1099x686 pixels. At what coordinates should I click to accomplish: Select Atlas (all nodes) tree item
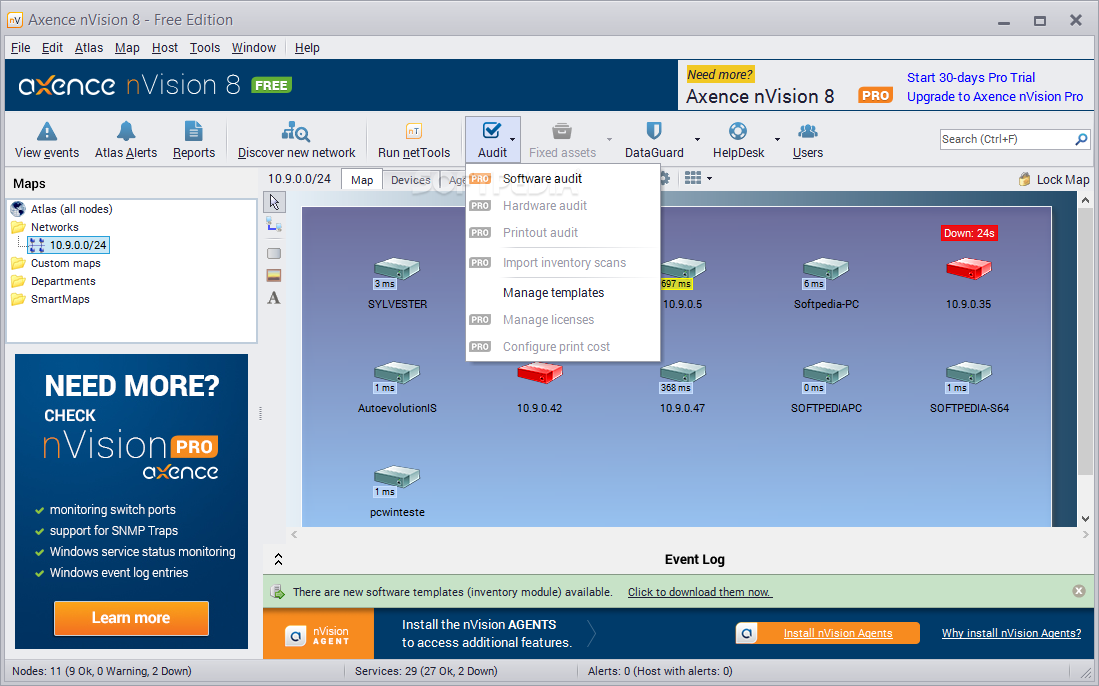click(71, 209)
